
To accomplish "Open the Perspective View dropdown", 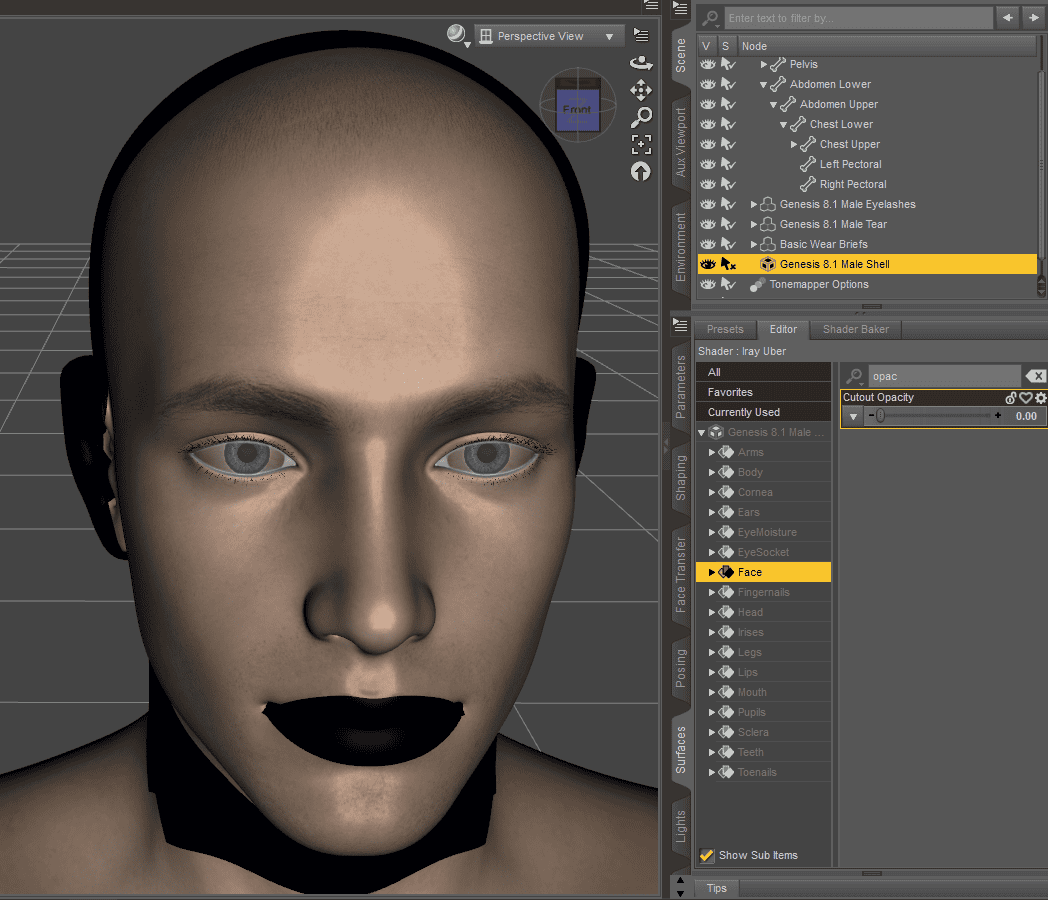I will (549, 35).
